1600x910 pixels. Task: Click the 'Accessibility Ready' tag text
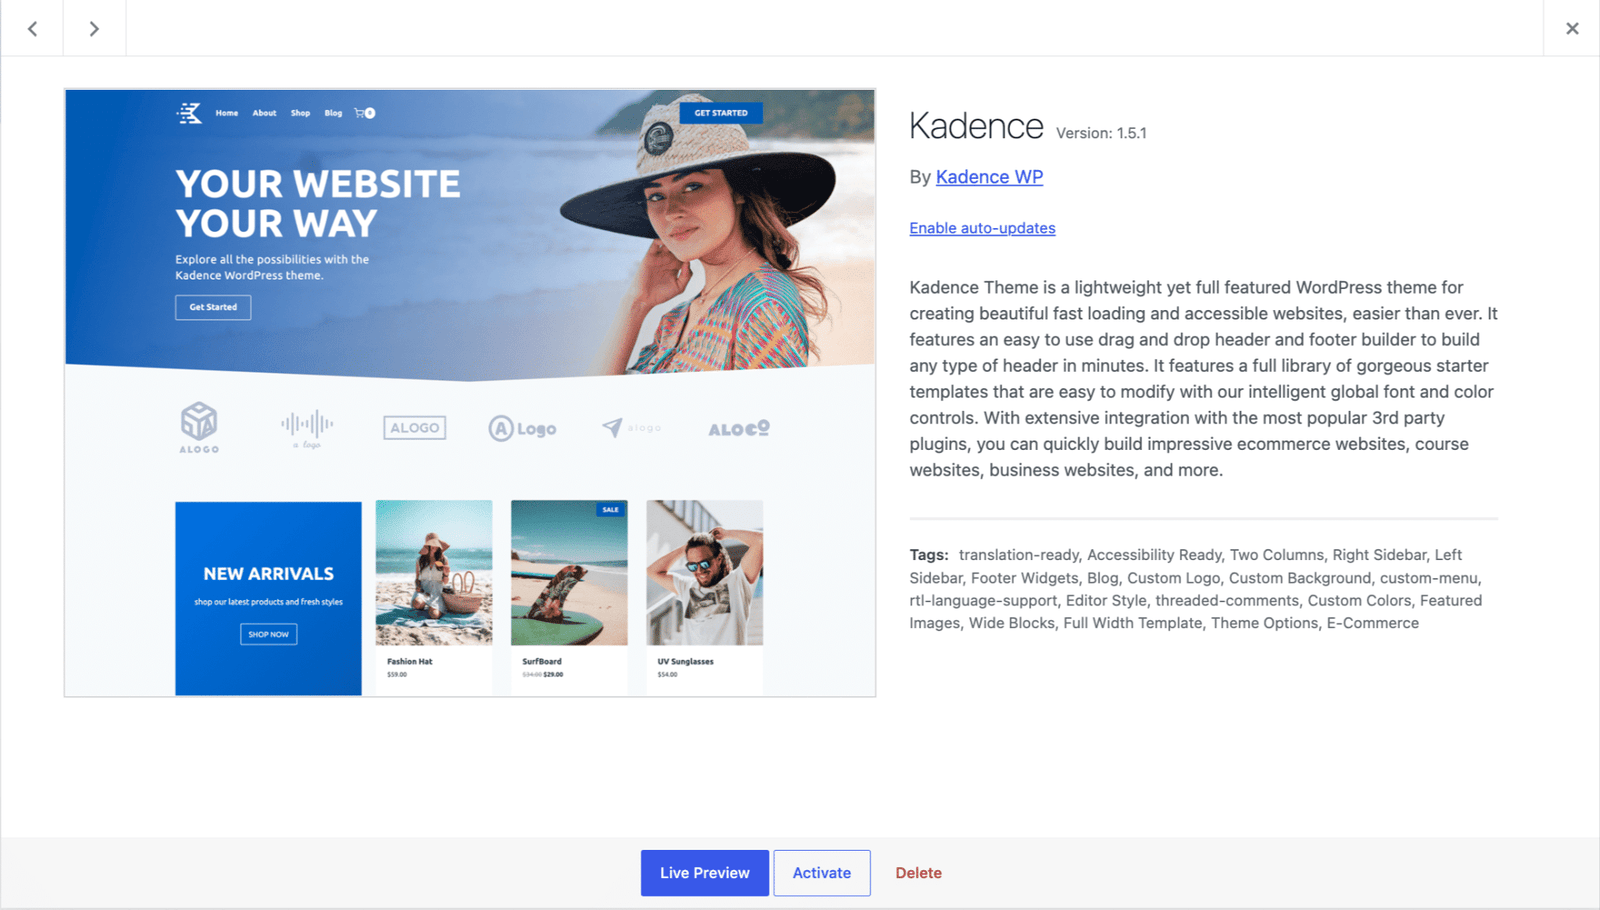coord(1154,555)
